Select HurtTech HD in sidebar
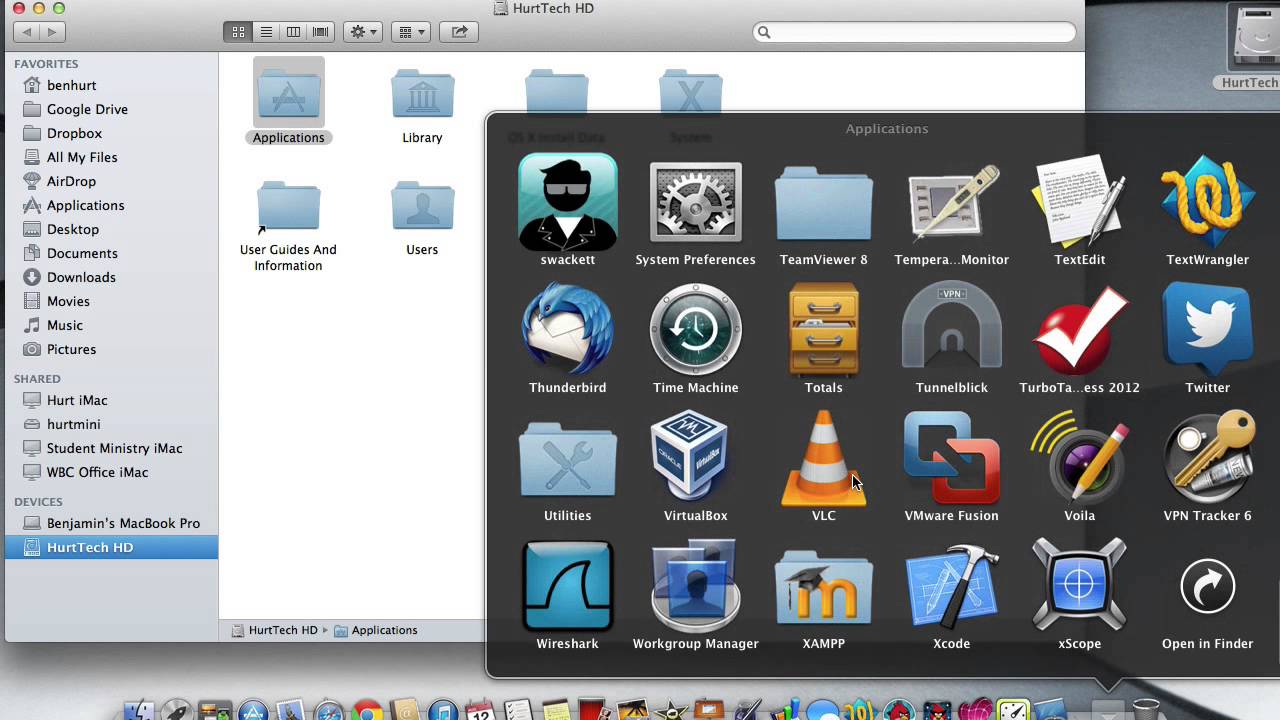Image resolution: width=1280 pixels, height=720 pixels. pos(111,547)
